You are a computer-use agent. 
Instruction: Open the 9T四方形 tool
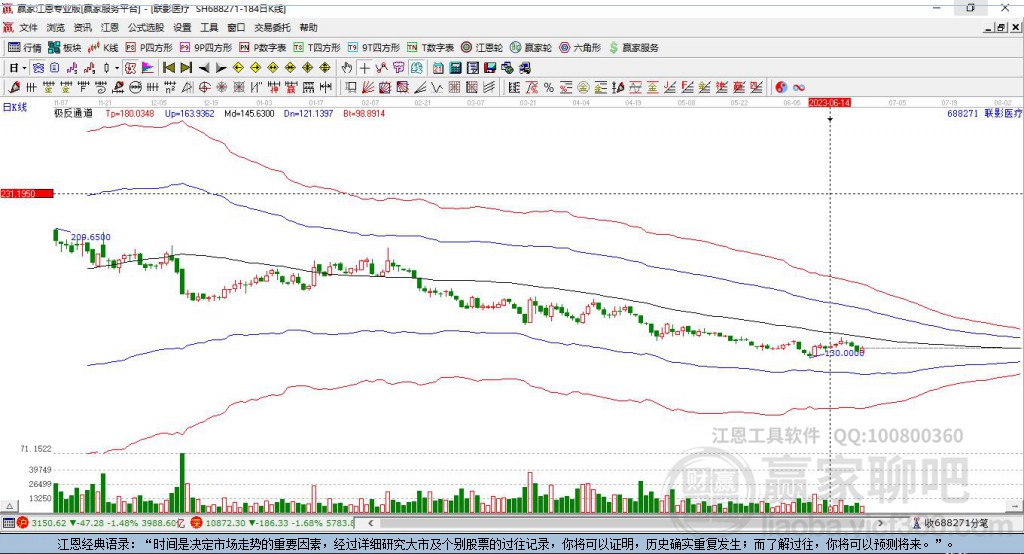pos(374,48)
